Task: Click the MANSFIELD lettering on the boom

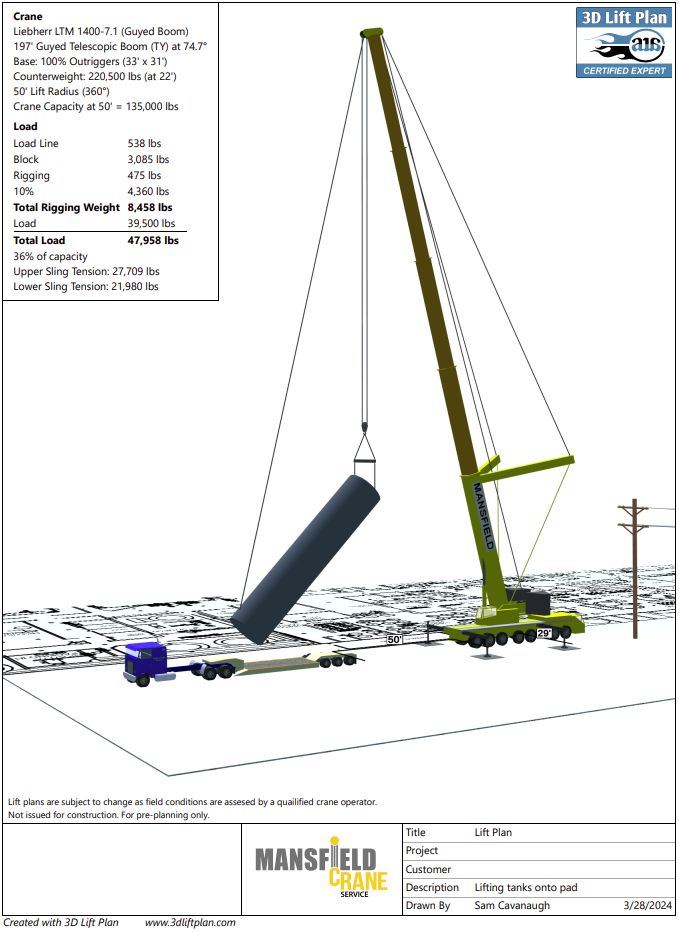Action: [x=483, y=516]
